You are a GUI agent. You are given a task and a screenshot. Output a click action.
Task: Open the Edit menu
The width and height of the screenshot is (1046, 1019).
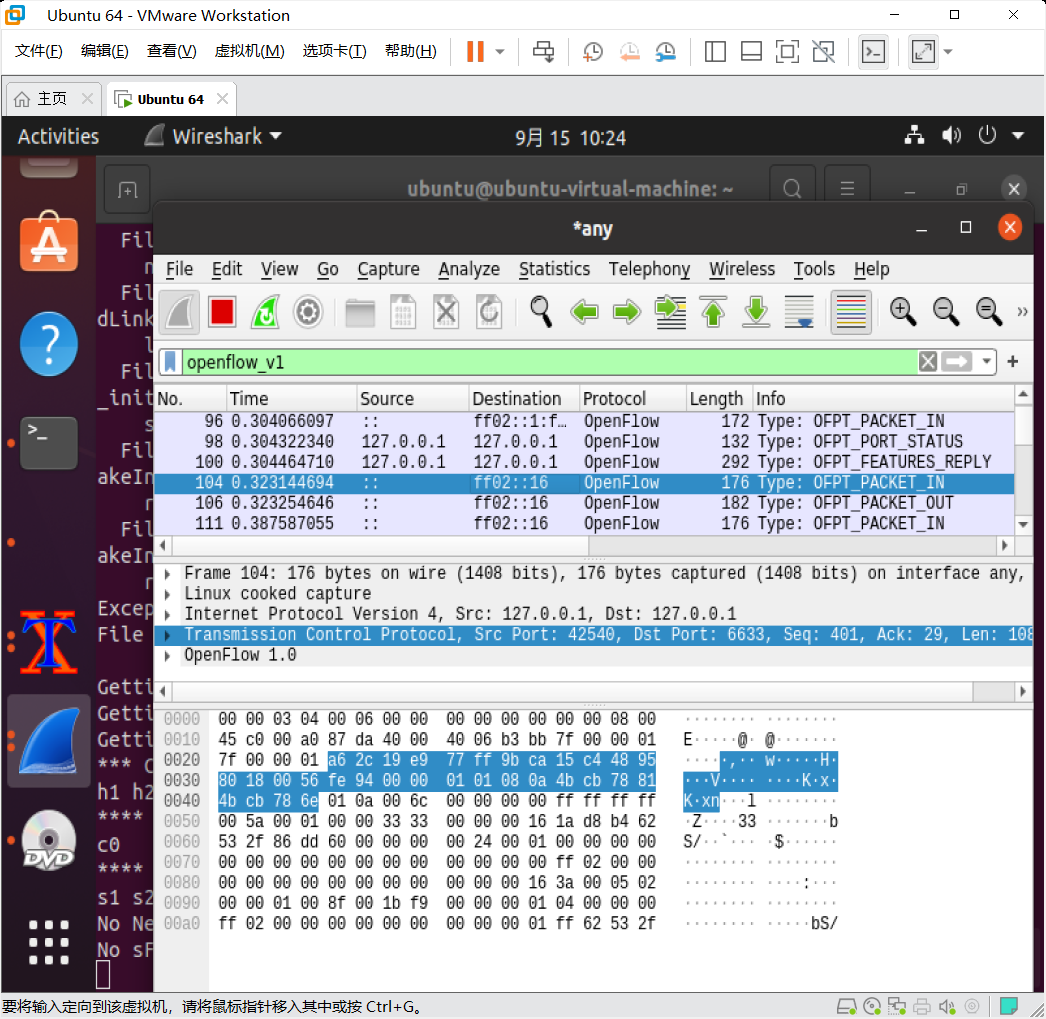[227, 269]
